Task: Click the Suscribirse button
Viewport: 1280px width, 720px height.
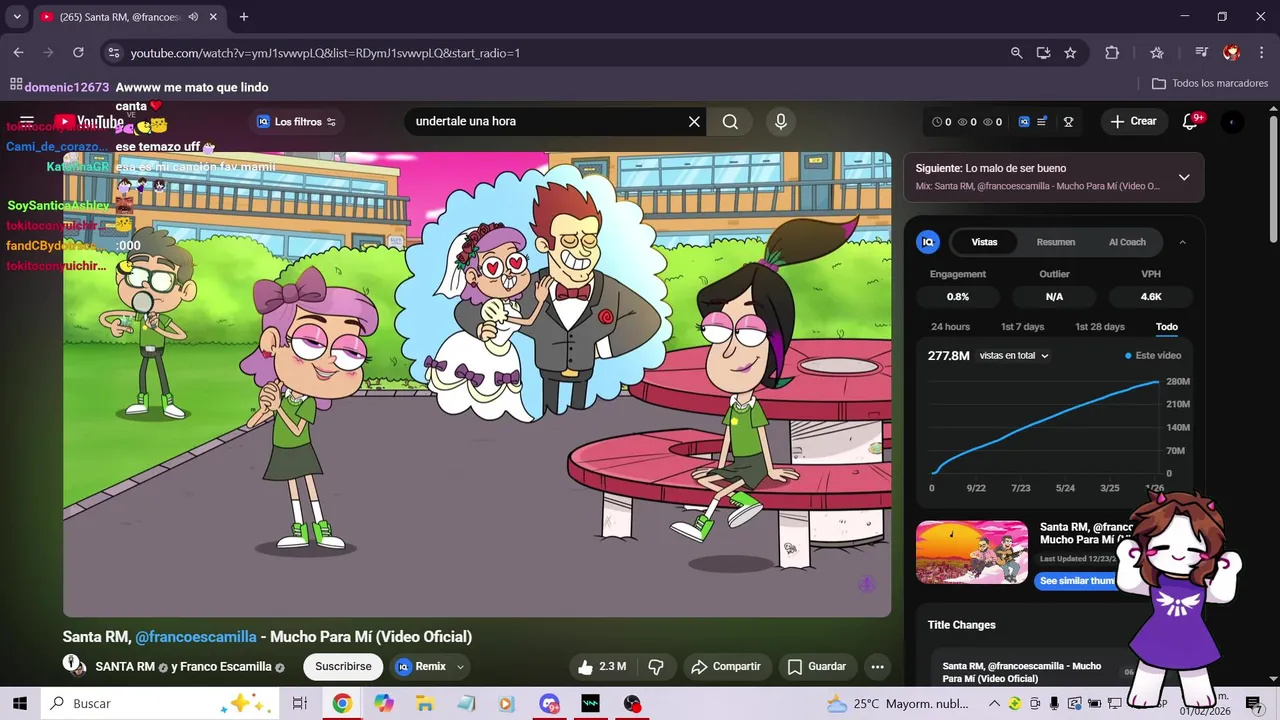Action: point(343,667)
